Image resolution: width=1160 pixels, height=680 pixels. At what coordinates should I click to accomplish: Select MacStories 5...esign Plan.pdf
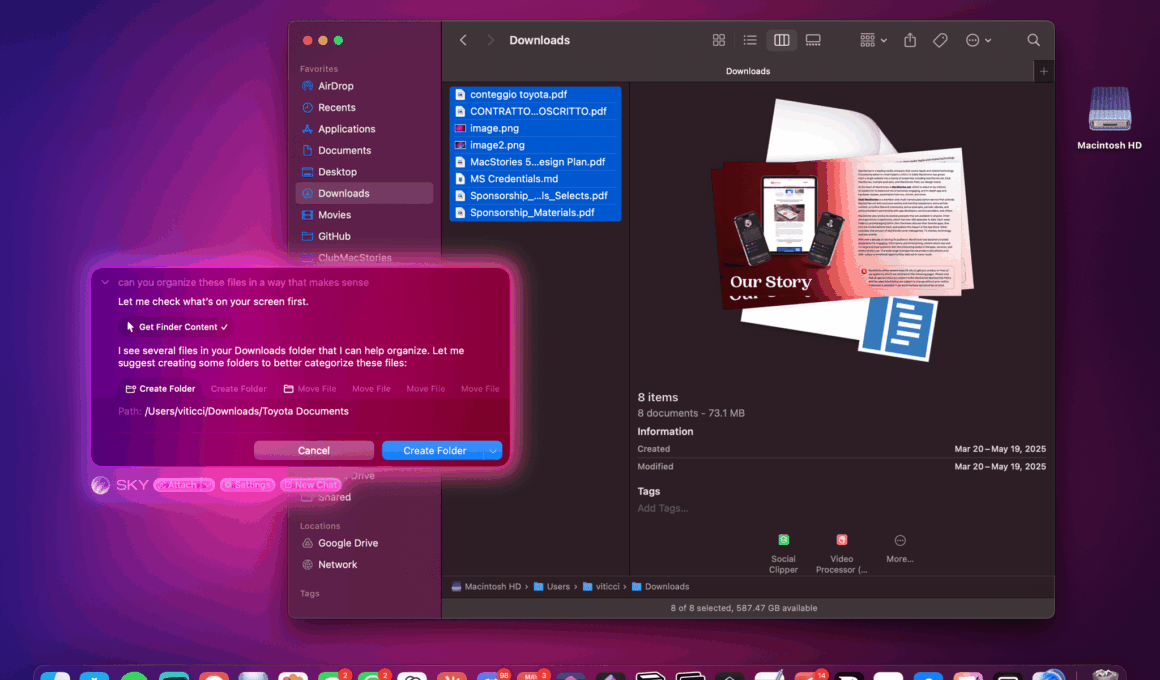pos(535,161)
